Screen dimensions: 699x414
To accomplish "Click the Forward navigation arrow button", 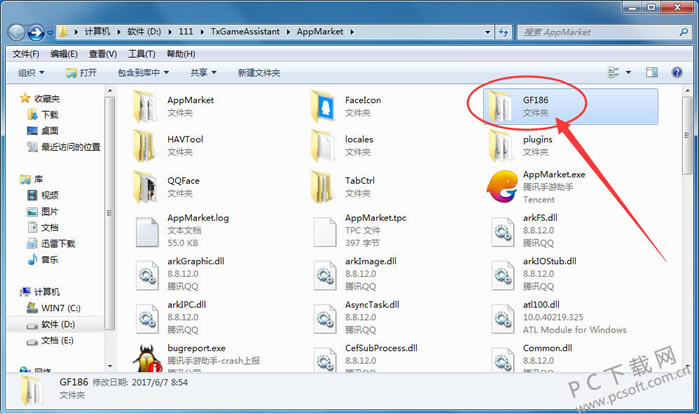I will click(x=36, y=32).
